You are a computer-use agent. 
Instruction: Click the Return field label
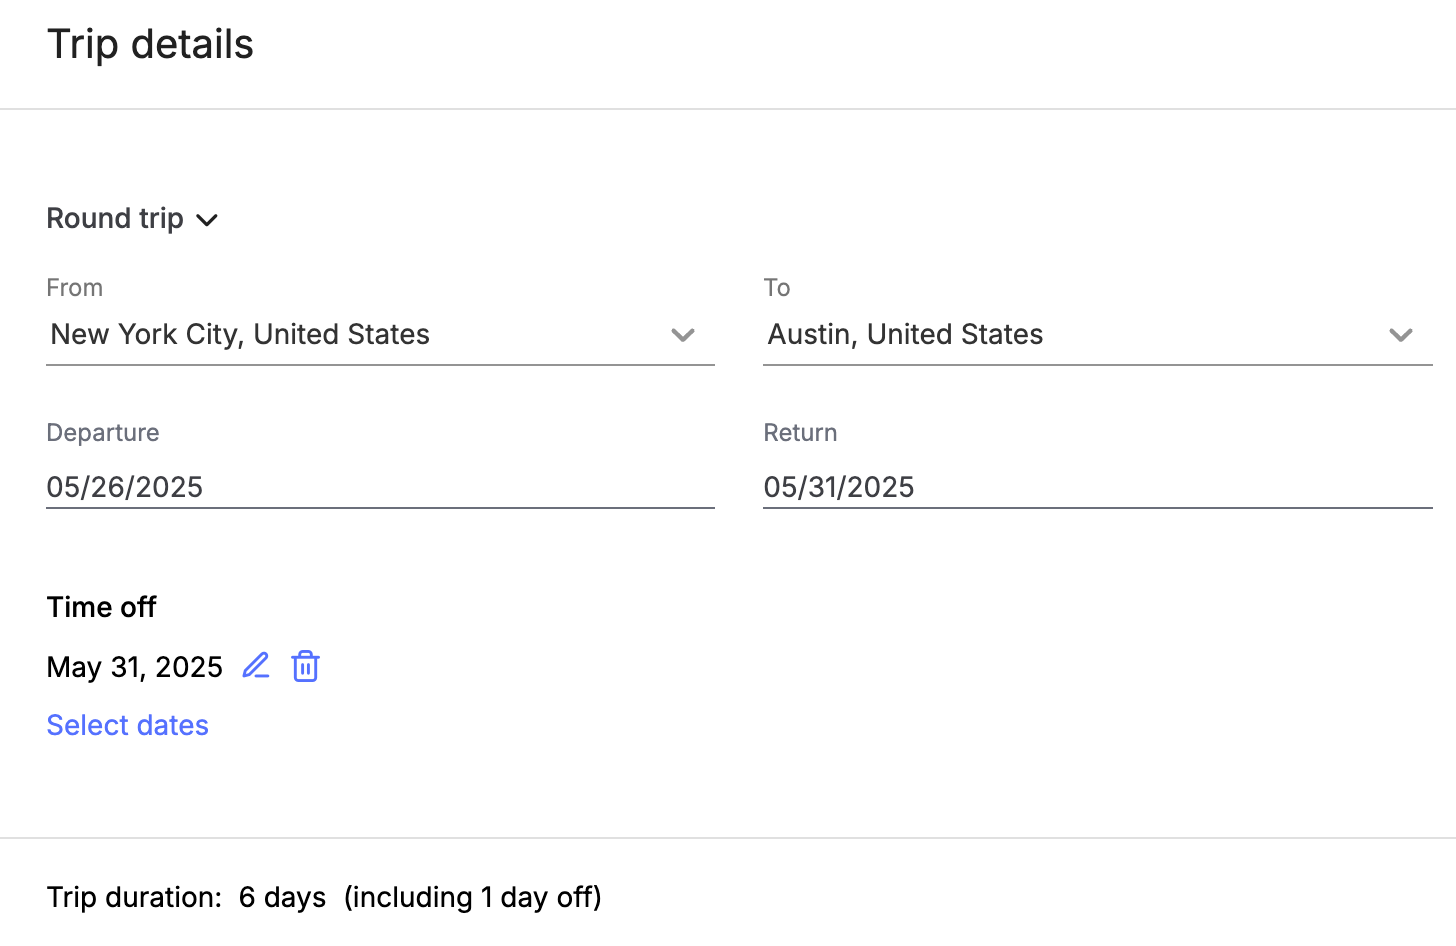(x=800, y=432)
